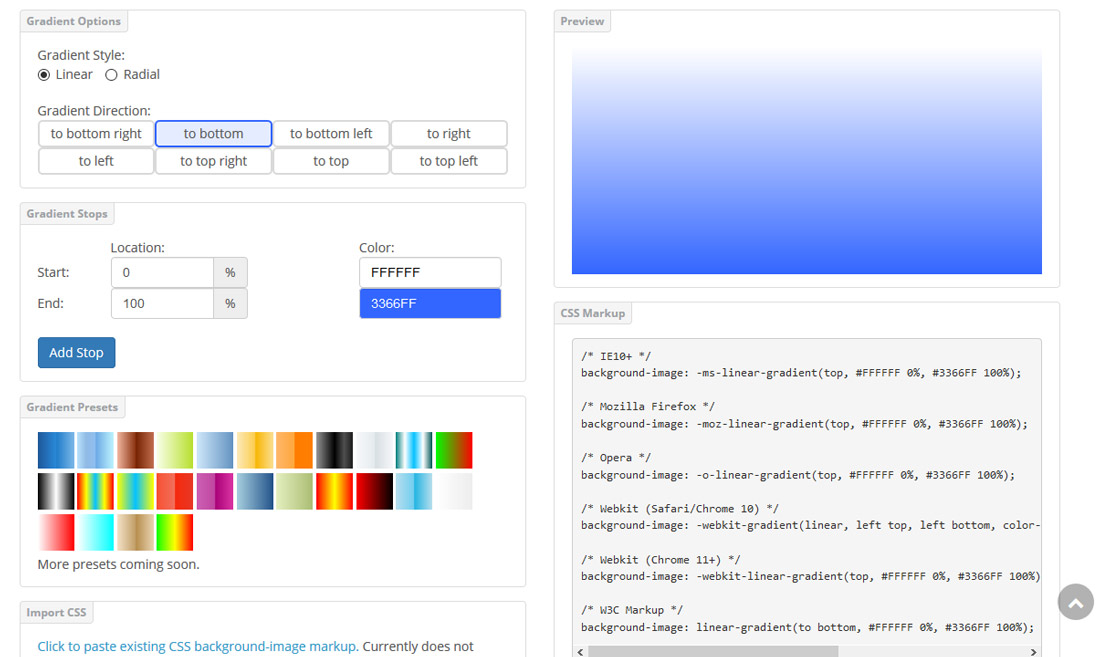Apply the white to red preset

pos(56,532)
